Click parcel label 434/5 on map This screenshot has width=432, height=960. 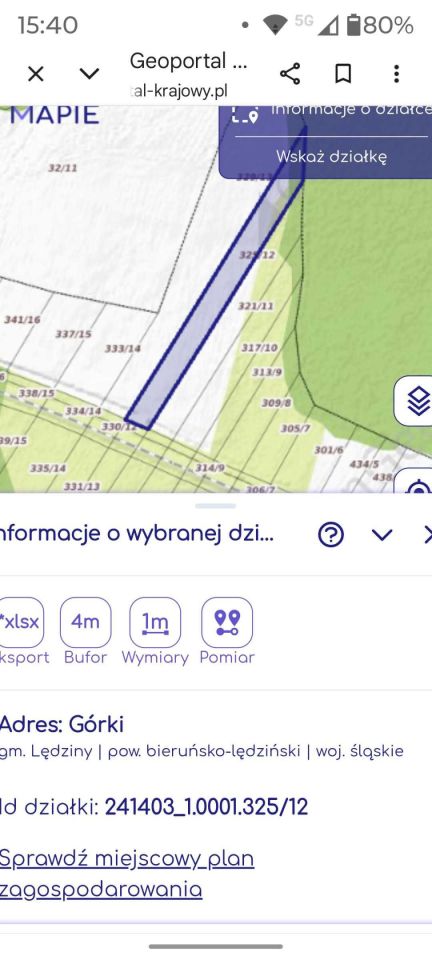364,464
